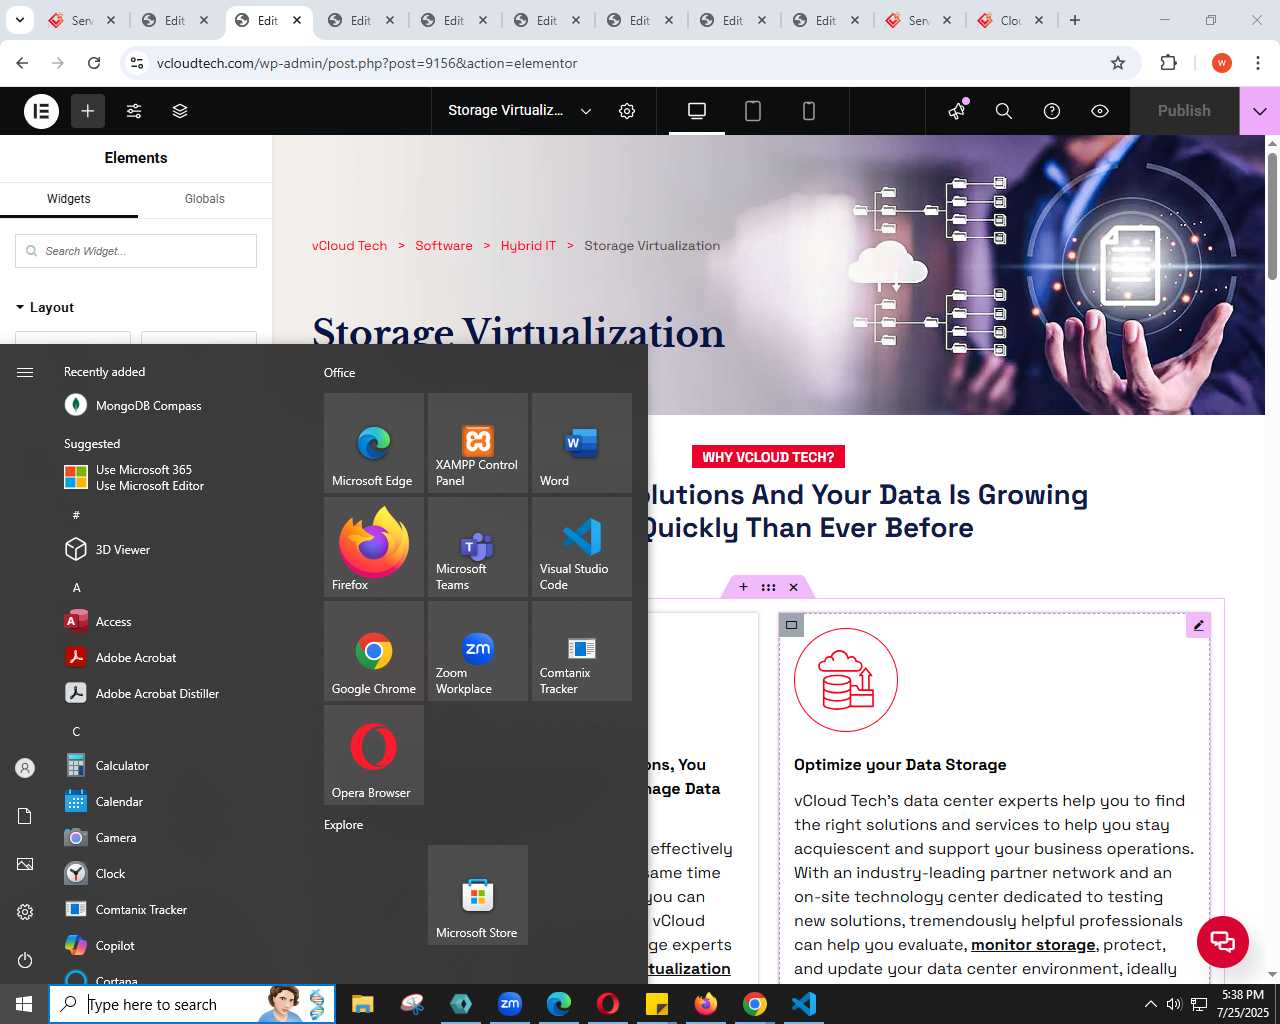Open Chrome tab search dropdown arrow
1280x1024 pixels.
point(20,20)
